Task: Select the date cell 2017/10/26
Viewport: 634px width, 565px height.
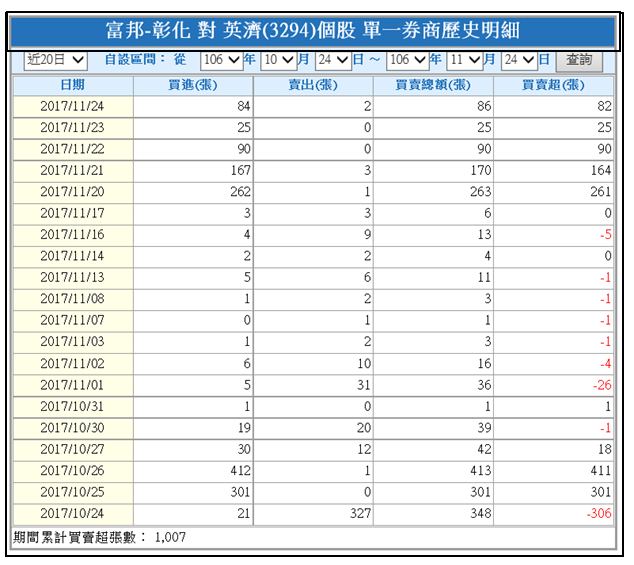Action: (73, 471)
